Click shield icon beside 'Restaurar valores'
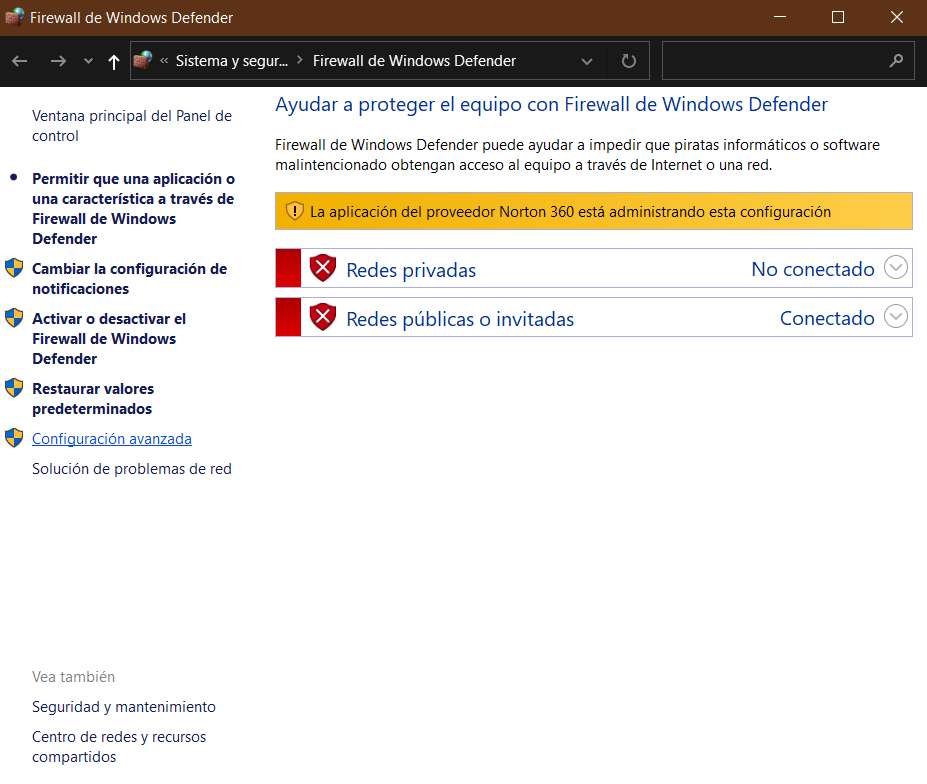The image size is (927, 784). tap(14, 388)
